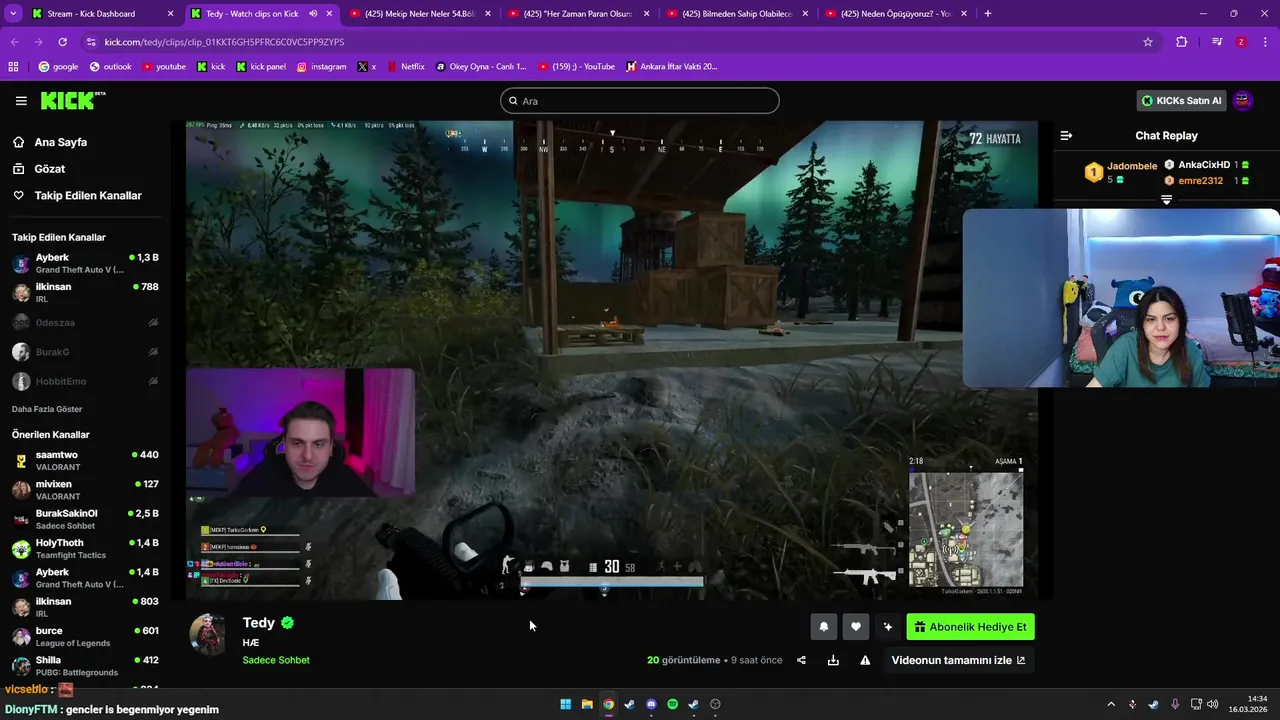The height and width of the screenshot is (720, 1280).
Task: Open followed channel ilkinsan with 788 viewers
Action: click(85, 293)
